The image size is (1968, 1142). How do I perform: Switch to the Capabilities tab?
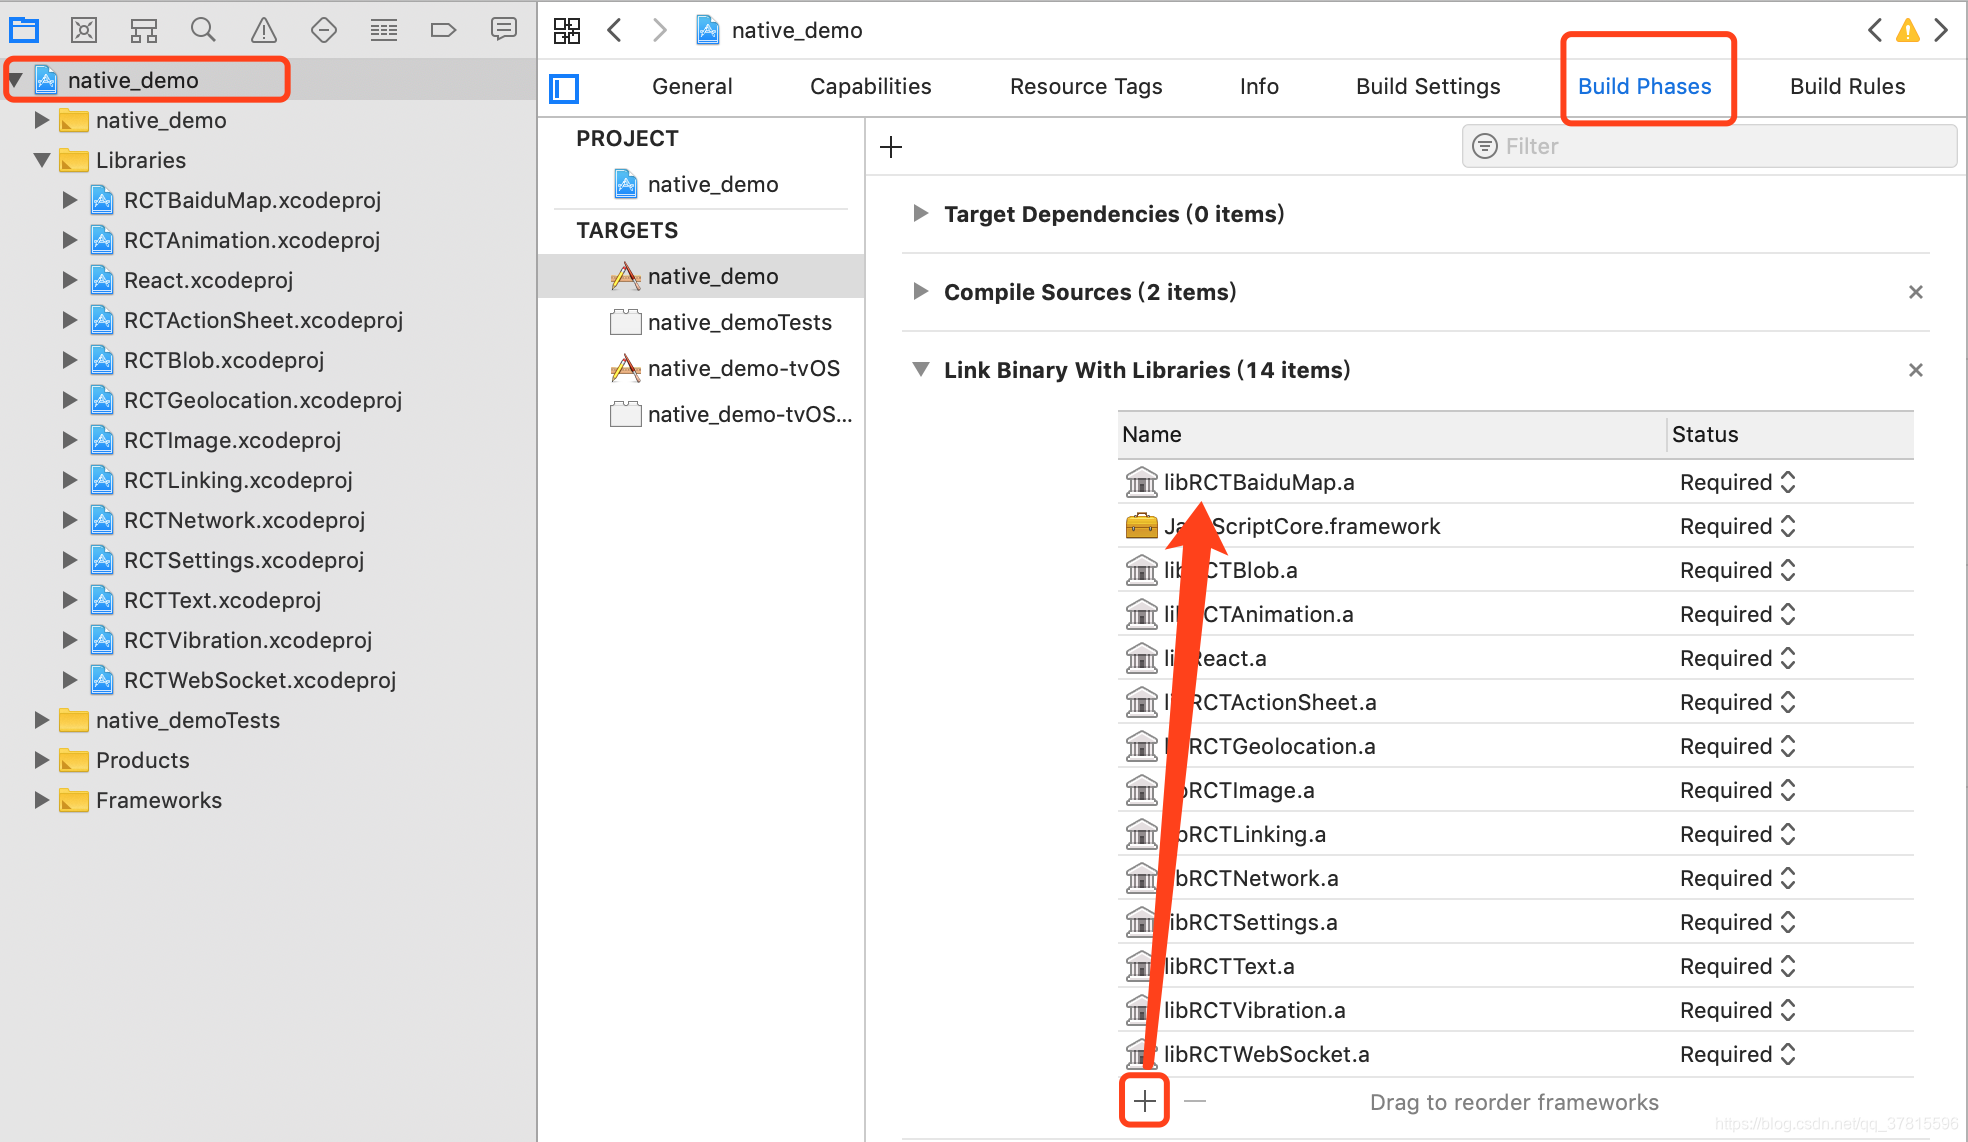tap(870, 87)
